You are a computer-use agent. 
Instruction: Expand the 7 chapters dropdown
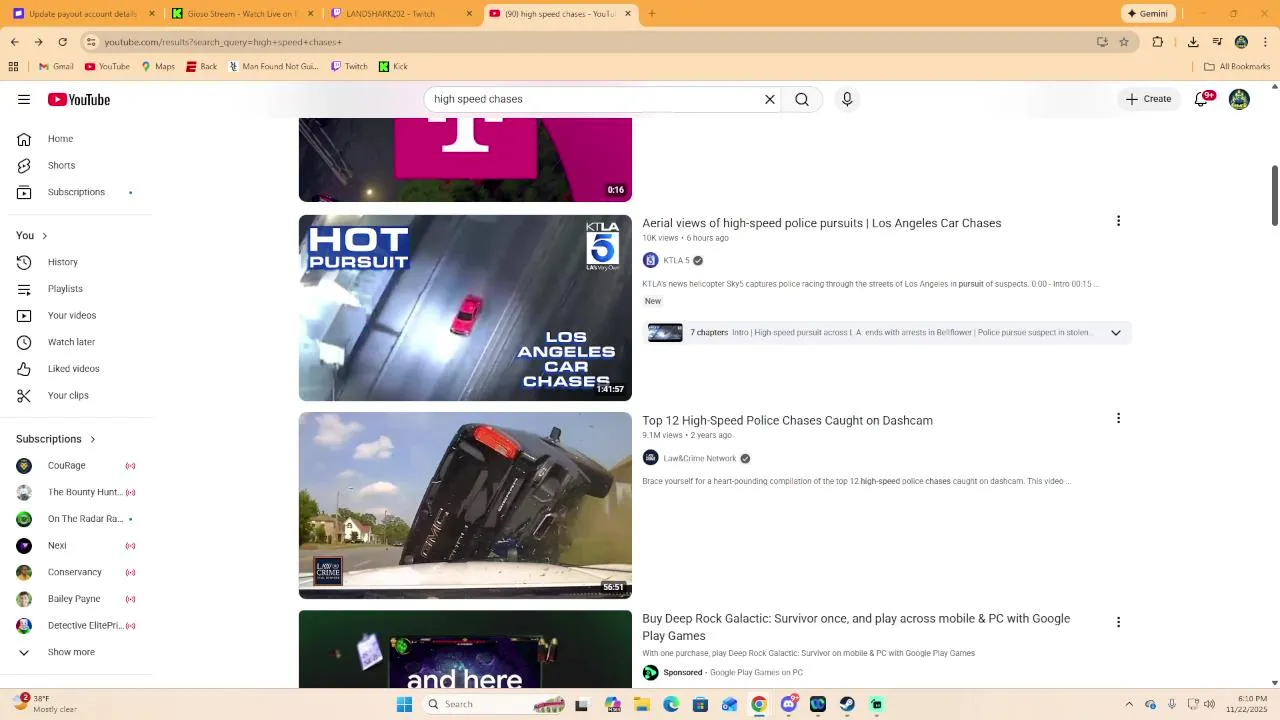tap(1116, 333)
